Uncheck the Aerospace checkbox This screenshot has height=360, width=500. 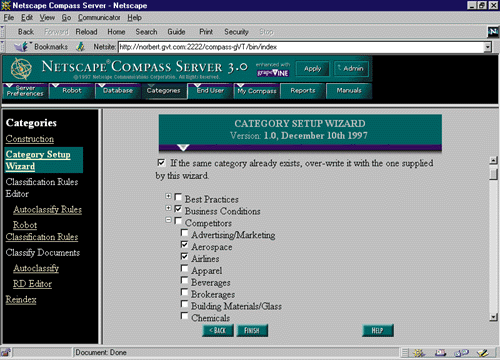(184, 244)
